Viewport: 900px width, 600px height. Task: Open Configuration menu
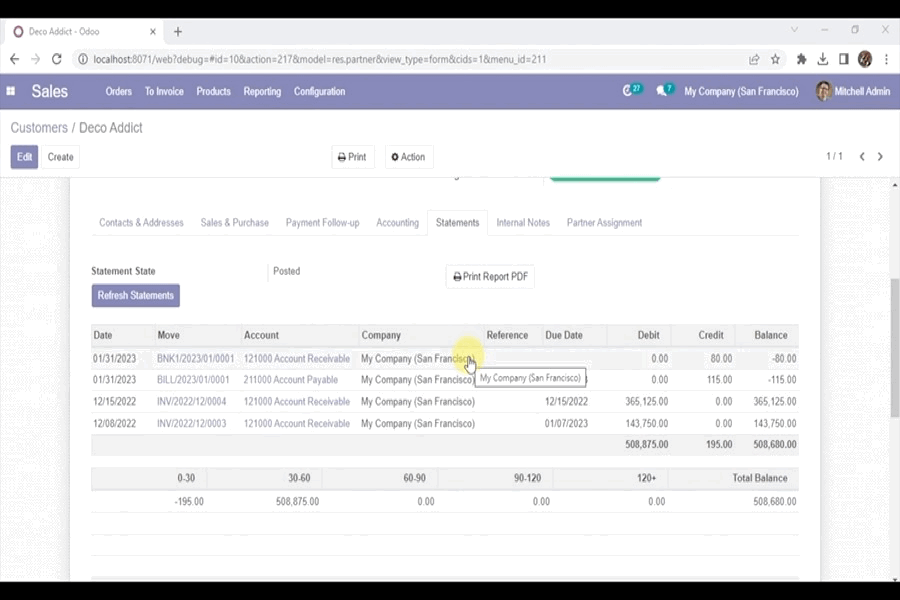point(320,91)
